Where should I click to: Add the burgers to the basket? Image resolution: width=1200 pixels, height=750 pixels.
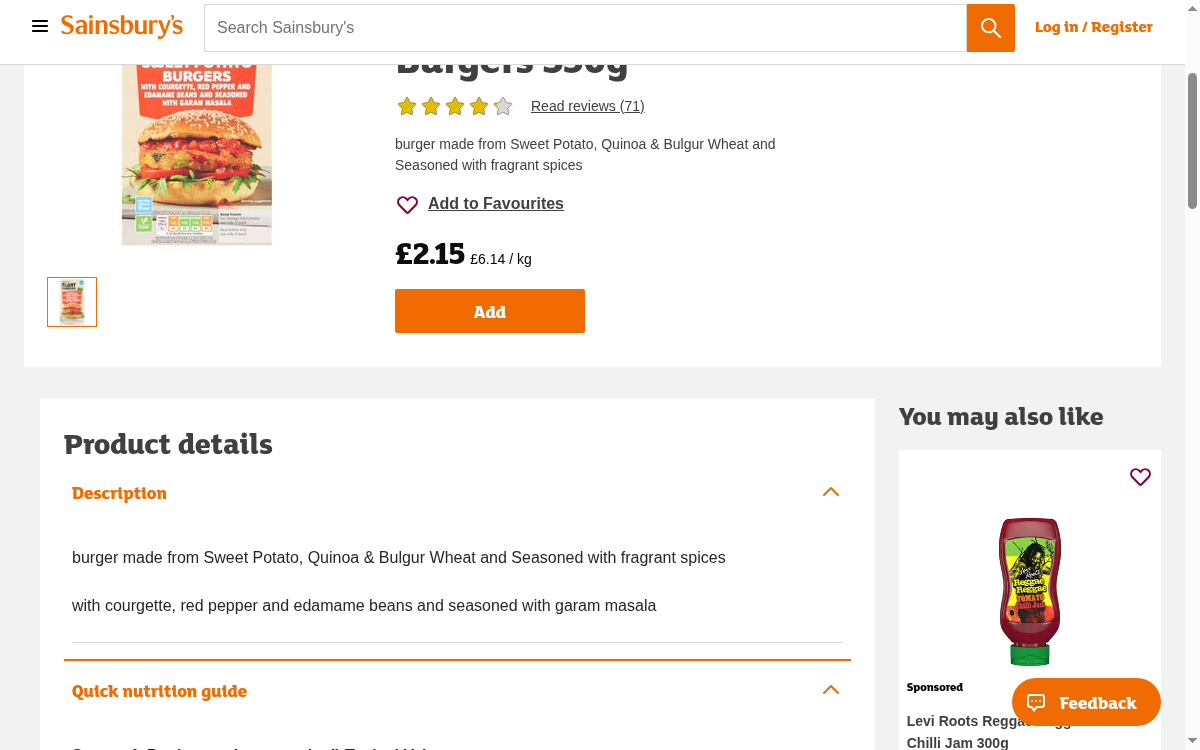[x=490, y=311]
